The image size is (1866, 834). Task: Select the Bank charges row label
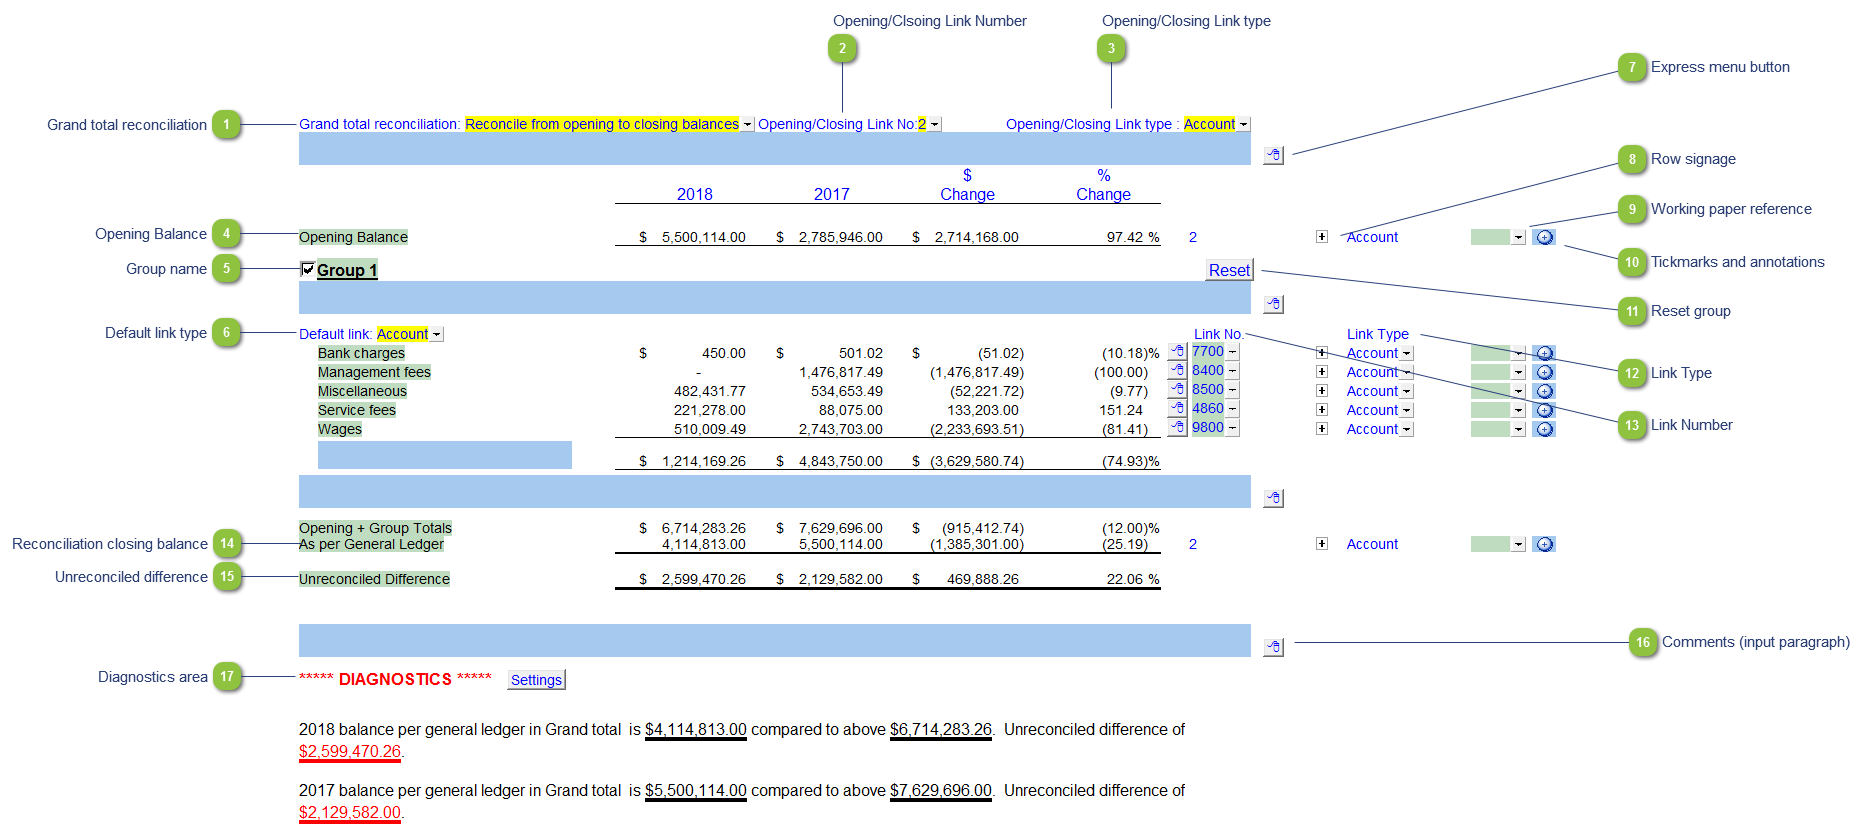pos(361,353)
